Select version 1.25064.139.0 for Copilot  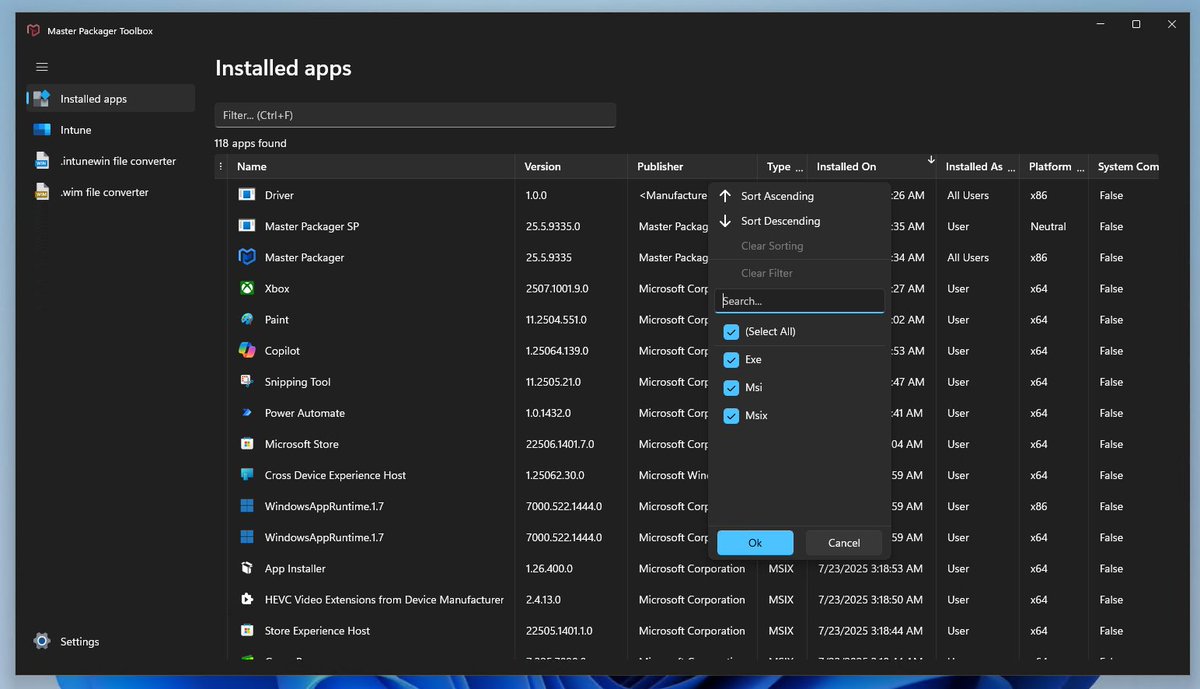pos(557,351)
